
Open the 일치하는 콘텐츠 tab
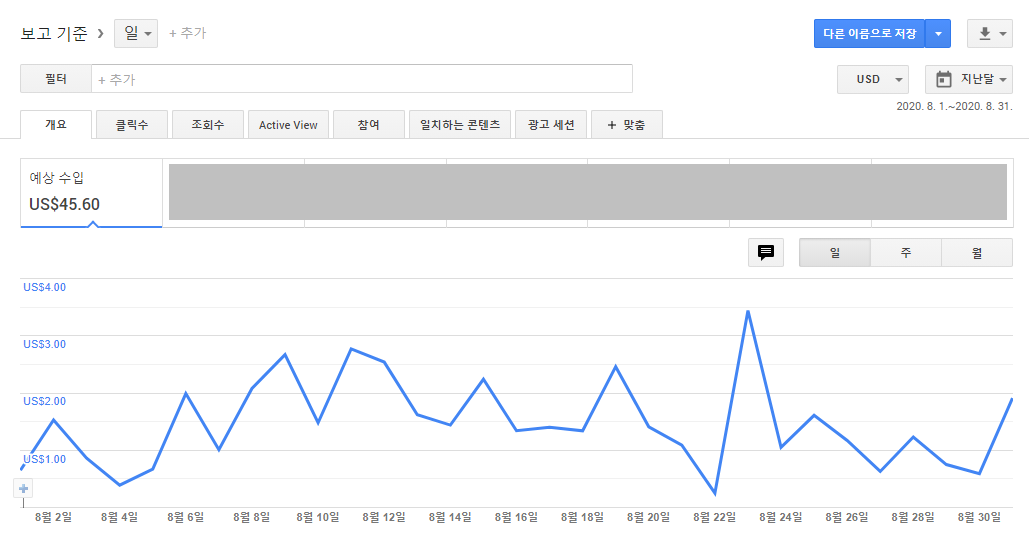460,125
